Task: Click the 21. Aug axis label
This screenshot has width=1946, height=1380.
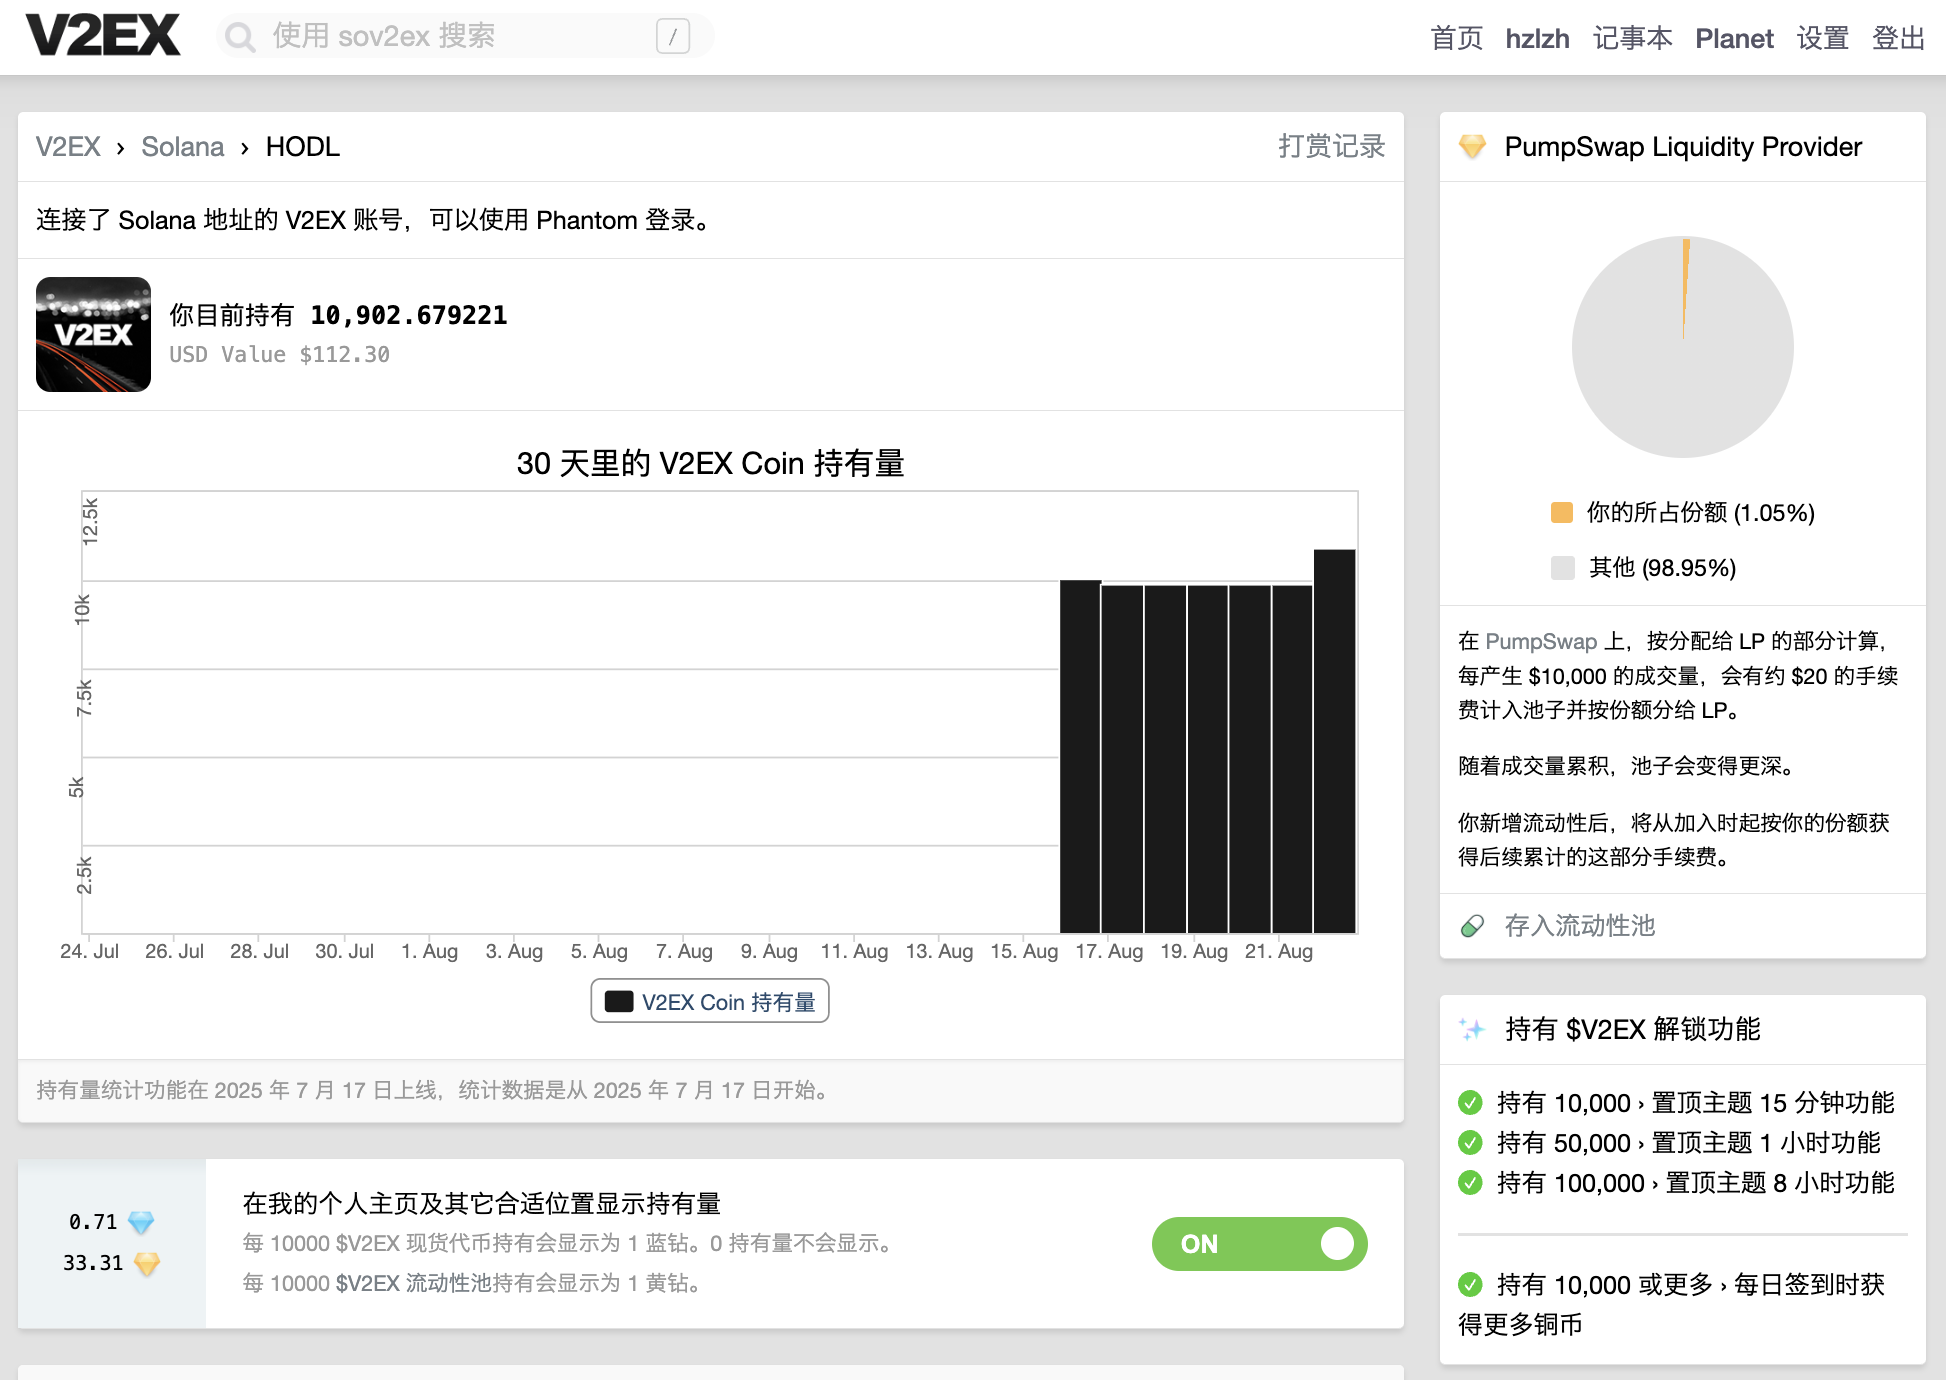Action: [1279, 951]
